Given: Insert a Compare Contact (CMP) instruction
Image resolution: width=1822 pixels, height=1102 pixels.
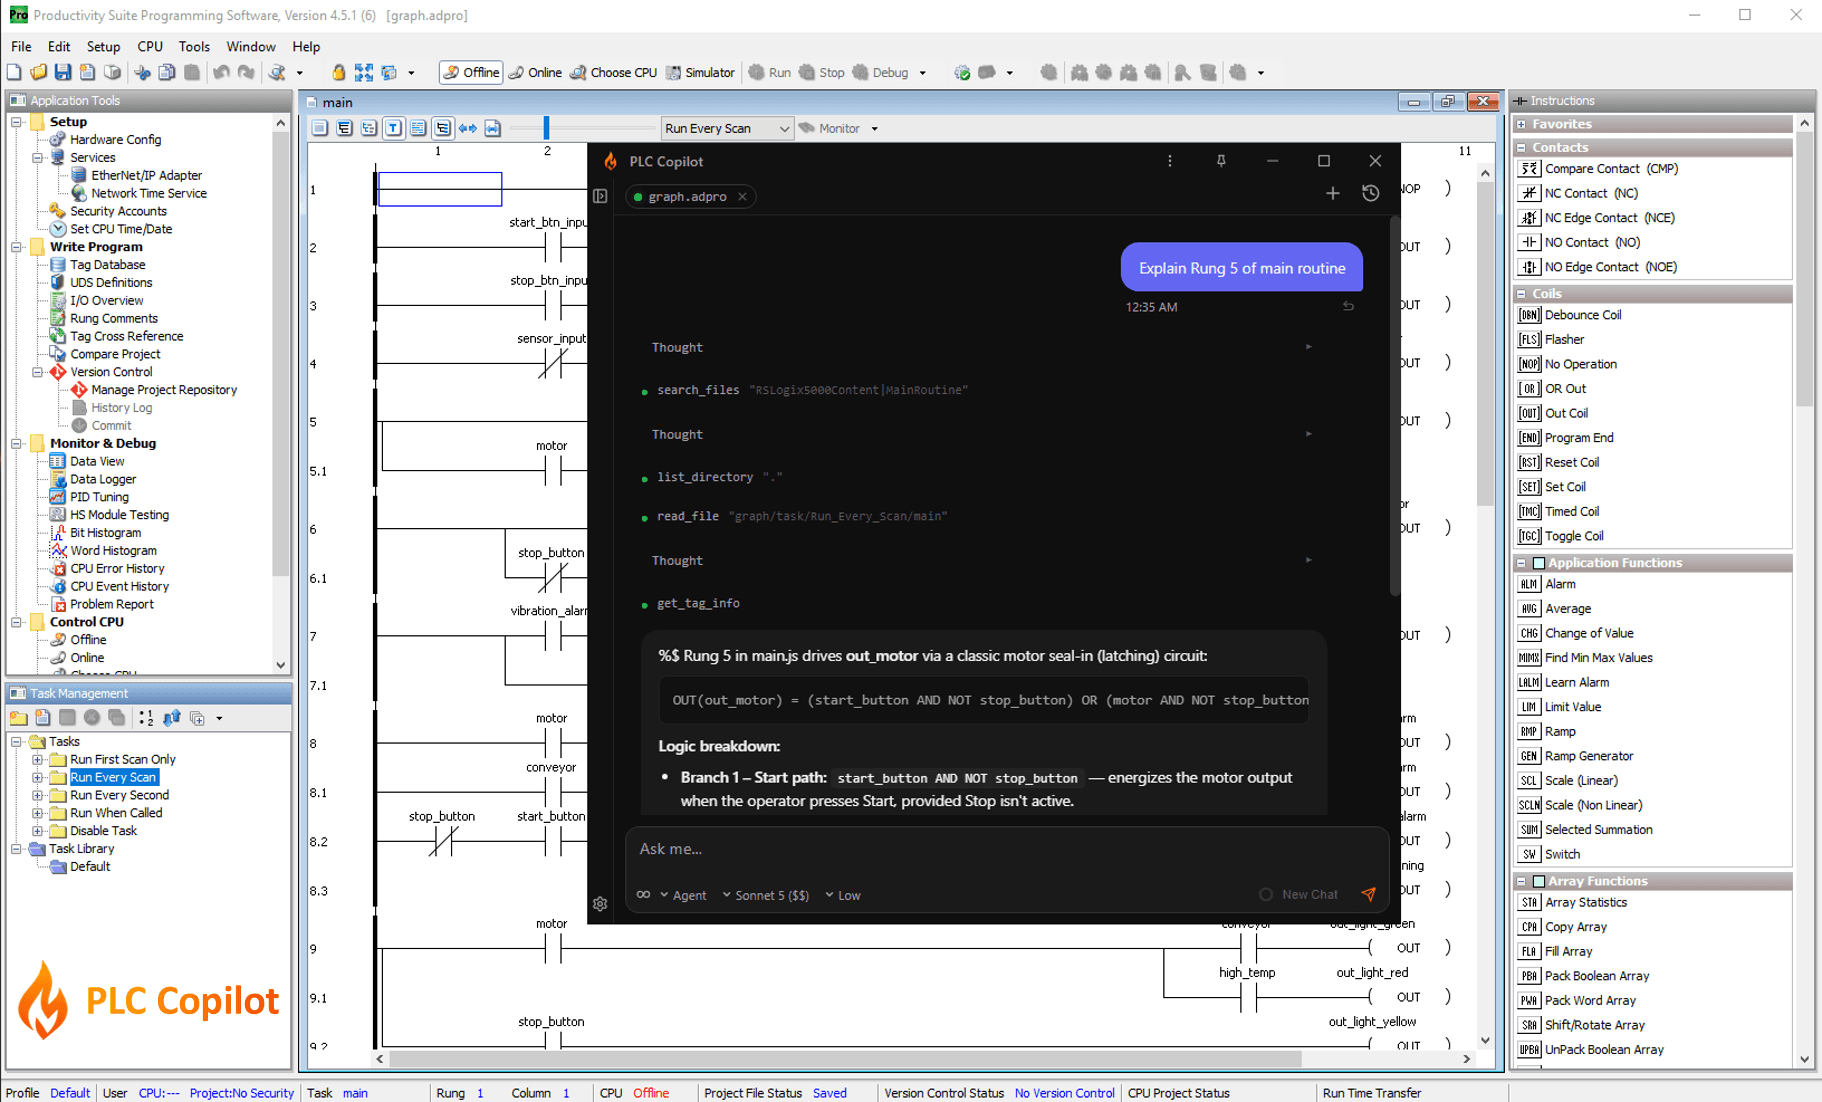Looking at the screenshot, I should click(1610, 168).
